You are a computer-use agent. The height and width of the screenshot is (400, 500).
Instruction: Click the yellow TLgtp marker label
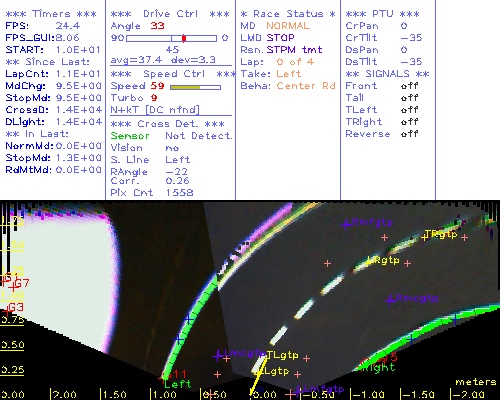tap(282, 355)
